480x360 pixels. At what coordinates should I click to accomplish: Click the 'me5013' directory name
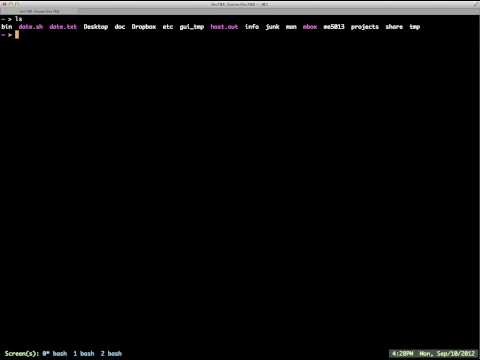pos(334,27)
